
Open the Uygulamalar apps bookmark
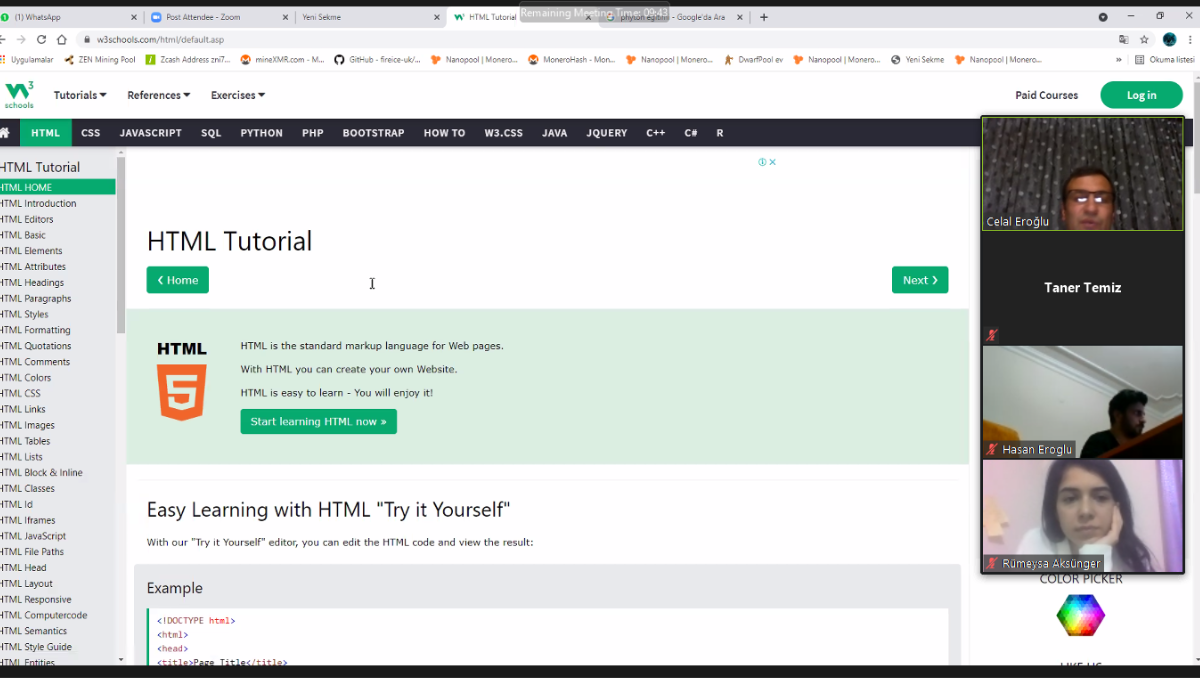pos(27,60)
